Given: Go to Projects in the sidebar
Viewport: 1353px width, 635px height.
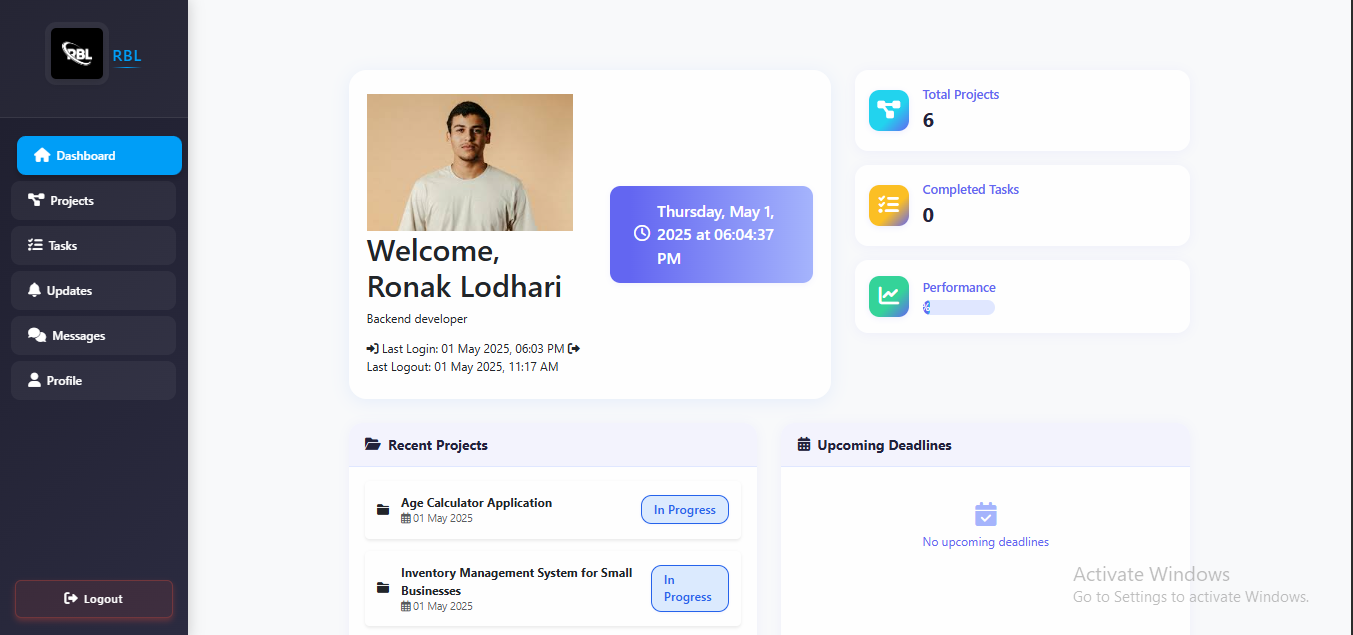Looking at the screenshot, I should tap(94, 200).
